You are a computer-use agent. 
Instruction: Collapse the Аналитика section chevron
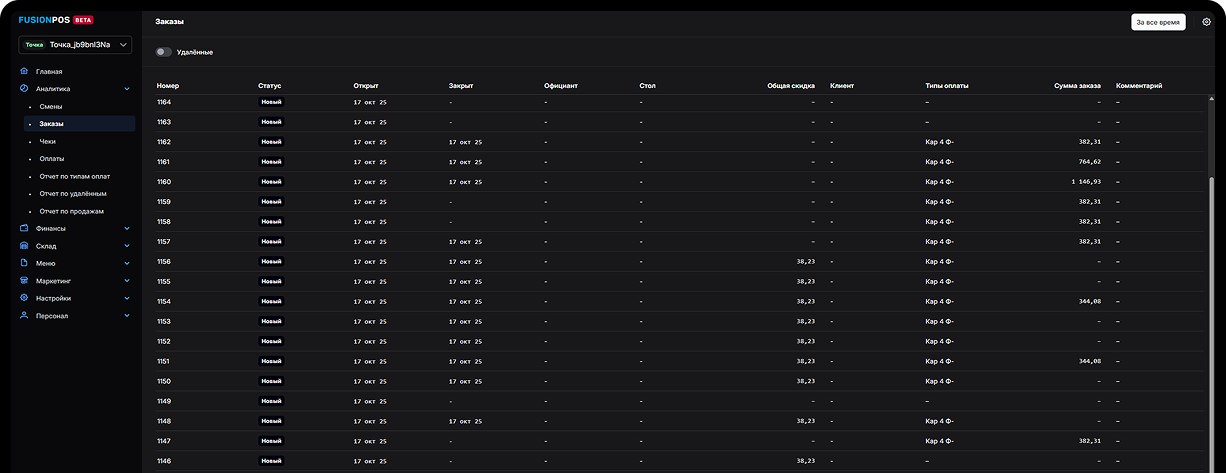(127, 89)
